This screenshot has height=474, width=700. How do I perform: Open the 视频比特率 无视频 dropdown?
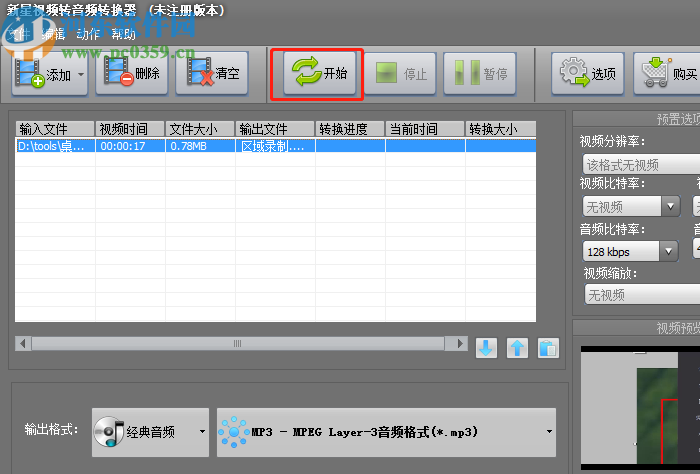coord(631,207)
